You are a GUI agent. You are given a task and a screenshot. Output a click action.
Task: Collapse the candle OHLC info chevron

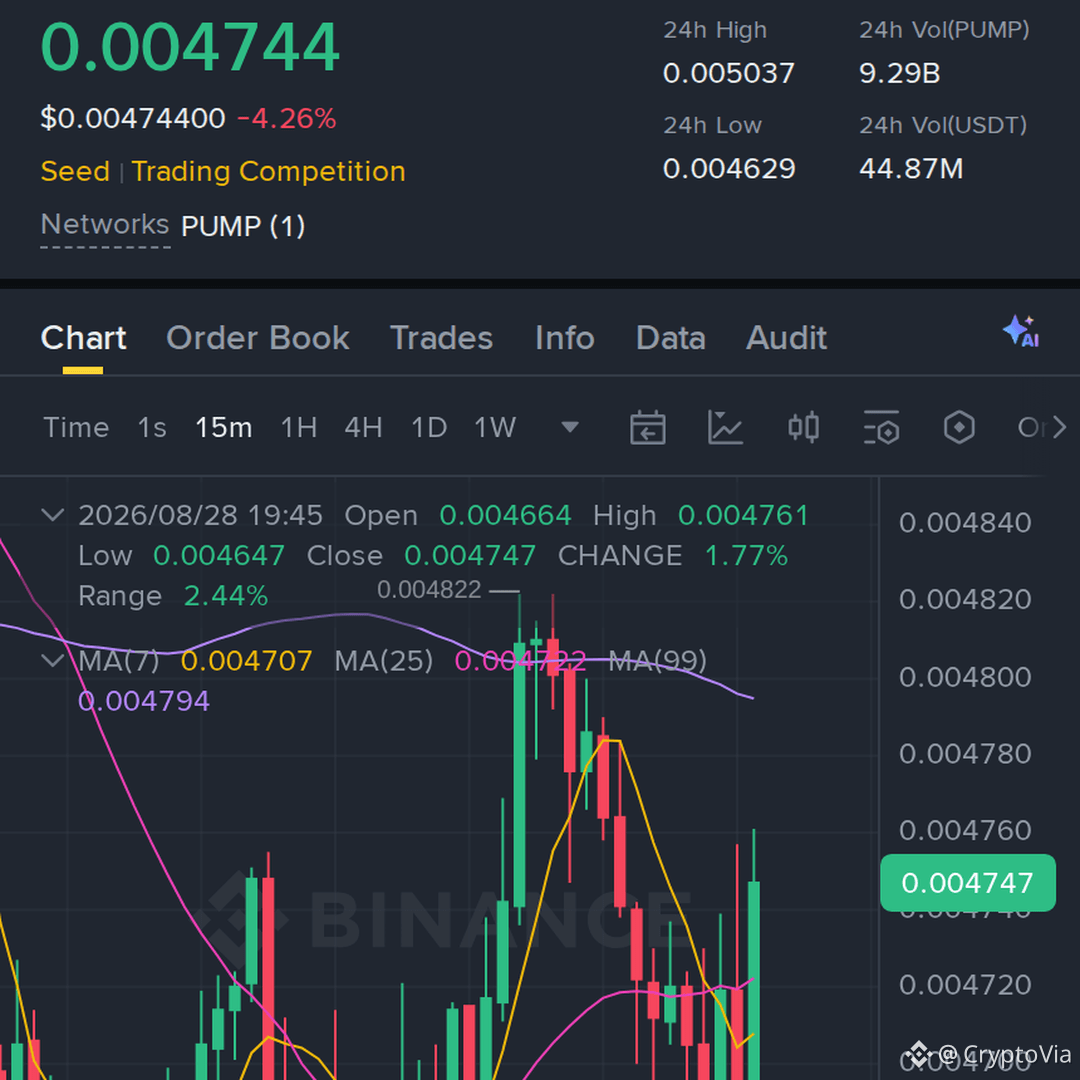tap(53, 515)
